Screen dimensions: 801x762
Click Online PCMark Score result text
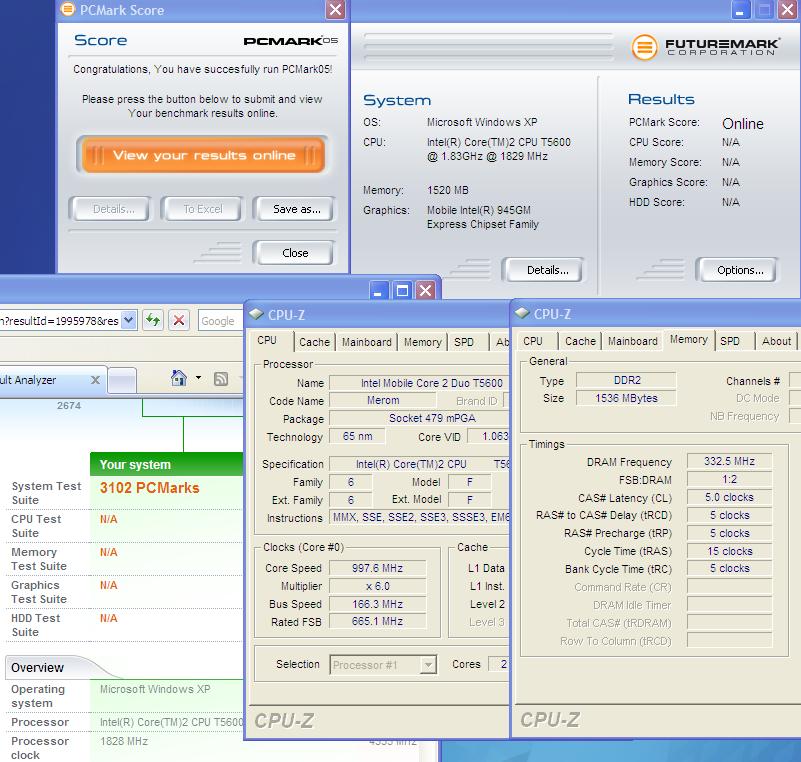pos(743,124)
